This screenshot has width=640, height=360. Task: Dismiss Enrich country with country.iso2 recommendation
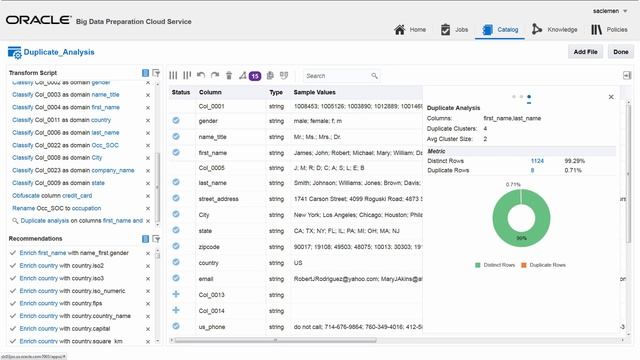pyautogui.click(x=148, y=266)
